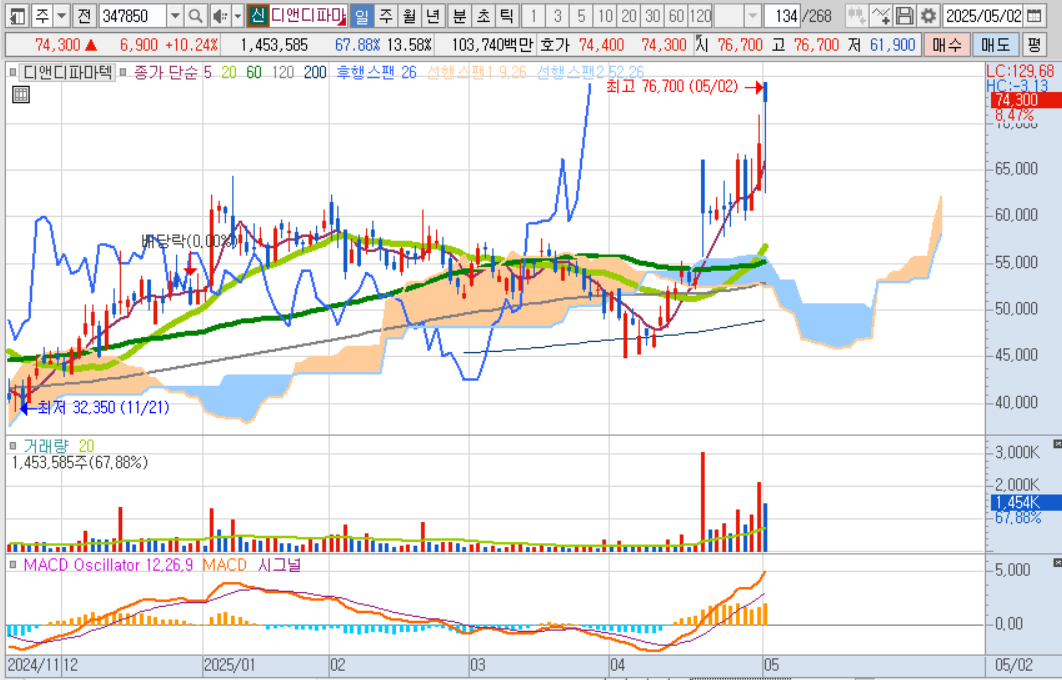Click the 선행스팬1 legend label

click(476, 72)
